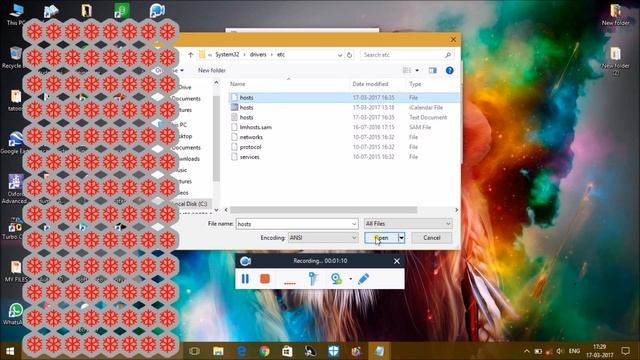This screenshot has height=360, width=640.
Task: Refresh the etc folder listing
Action: (349, 55)
